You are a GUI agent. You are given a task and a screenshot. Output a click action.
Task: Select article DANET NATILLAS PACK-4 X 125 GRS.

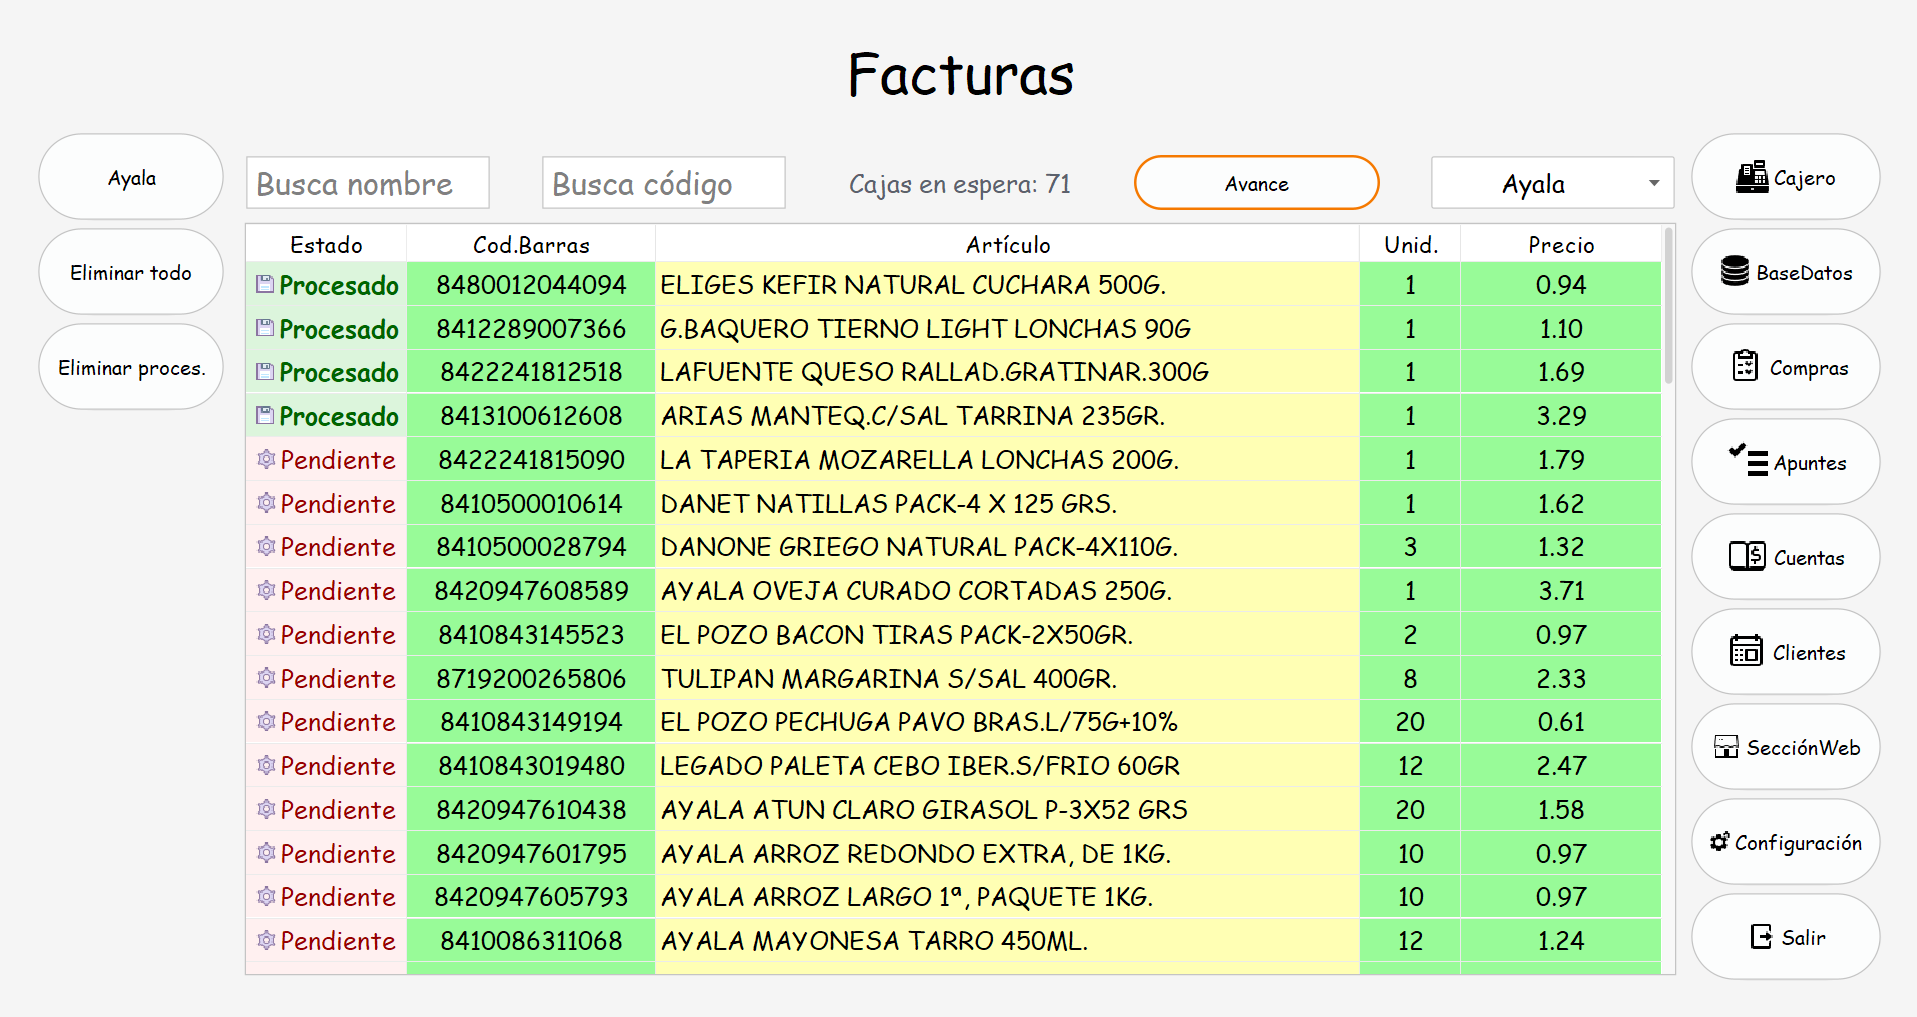1008,503
